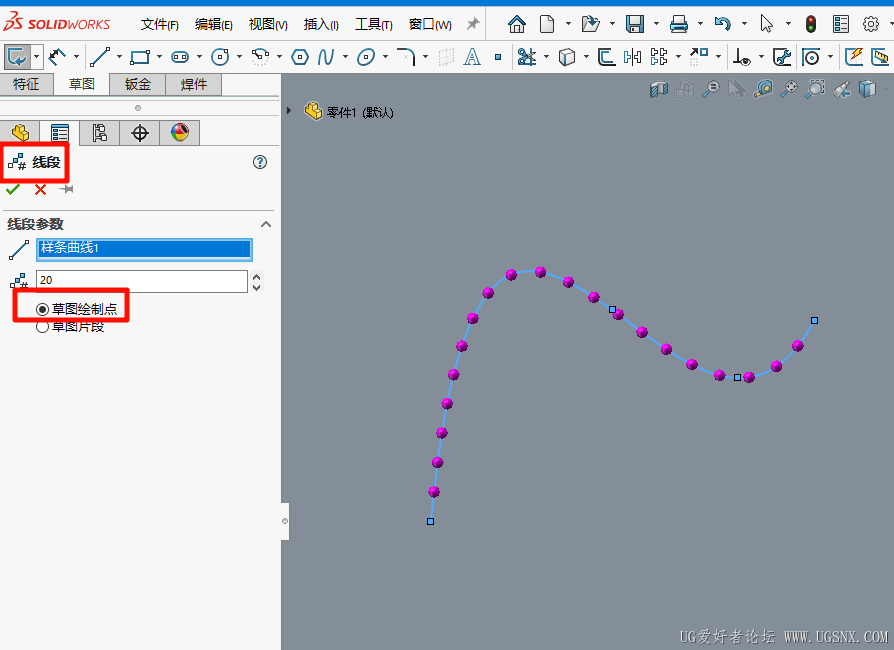Select the Corner Rectangle tool

click(140, 57)
